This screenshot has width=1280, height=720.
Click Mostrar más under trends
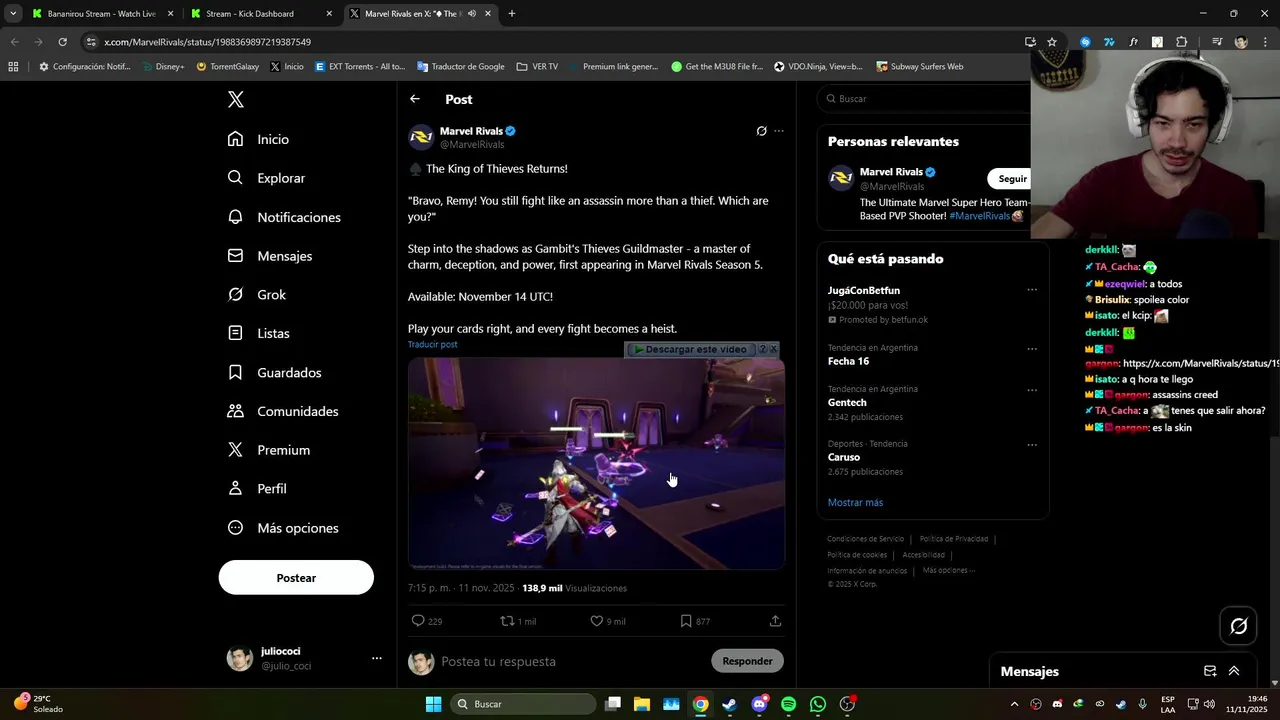(x=855, y=502)
